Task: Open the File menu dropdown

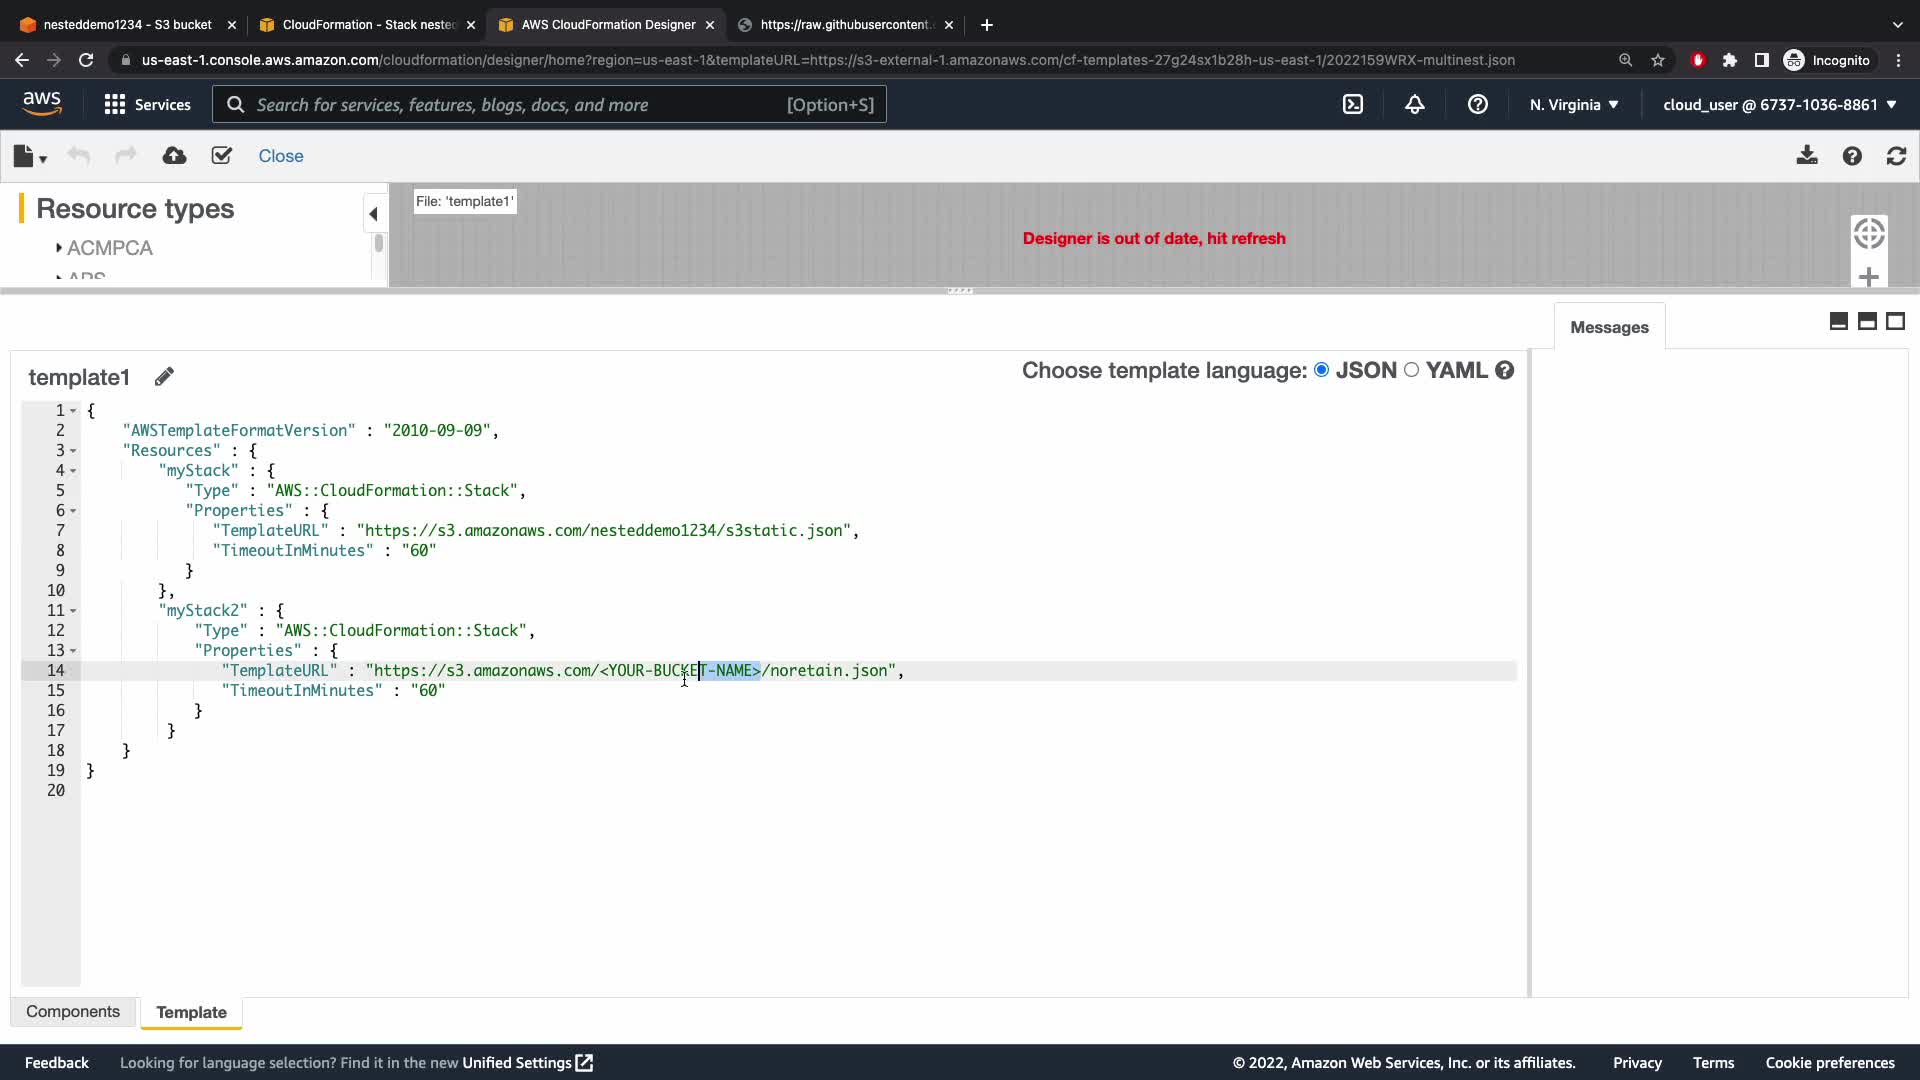Action: [x=30, y=156]
